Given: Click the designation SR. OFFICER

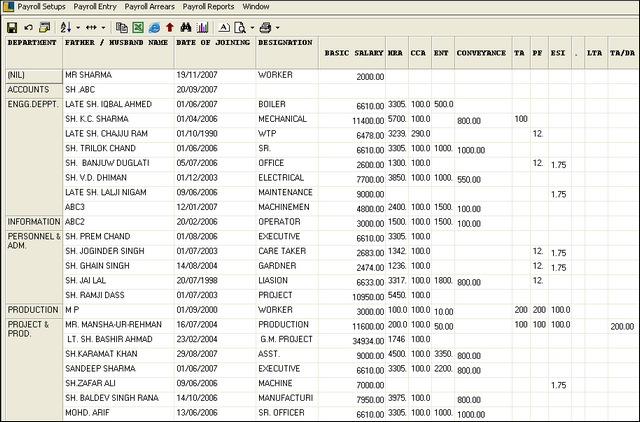Looking at the screenshot, I should (281, 413).
